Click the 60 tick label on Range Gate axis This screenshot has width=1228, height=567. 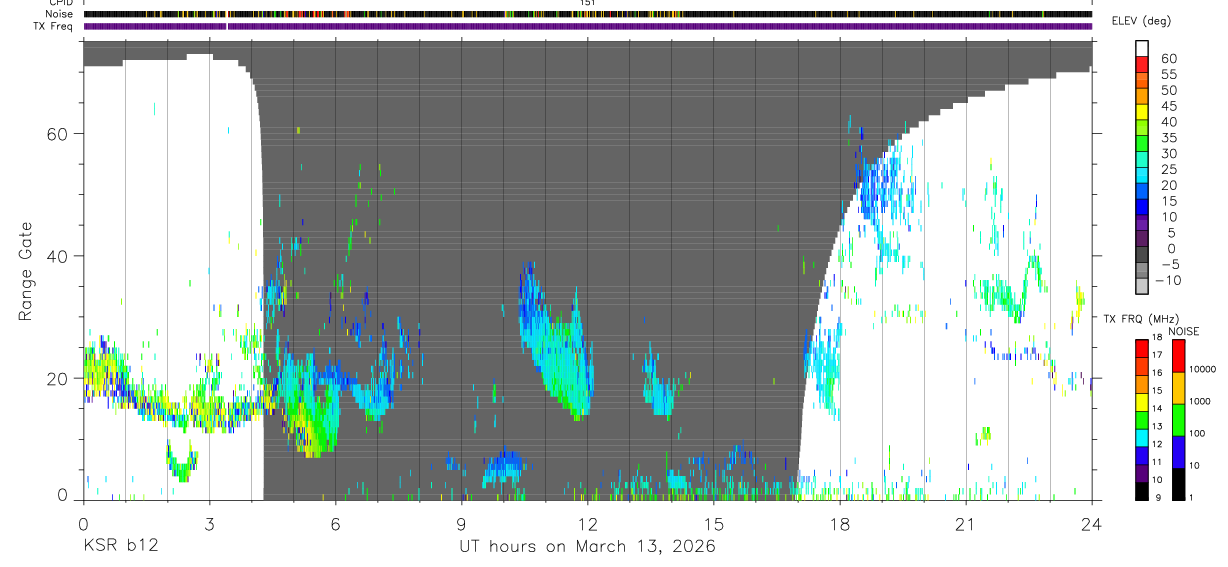point(57,133)
